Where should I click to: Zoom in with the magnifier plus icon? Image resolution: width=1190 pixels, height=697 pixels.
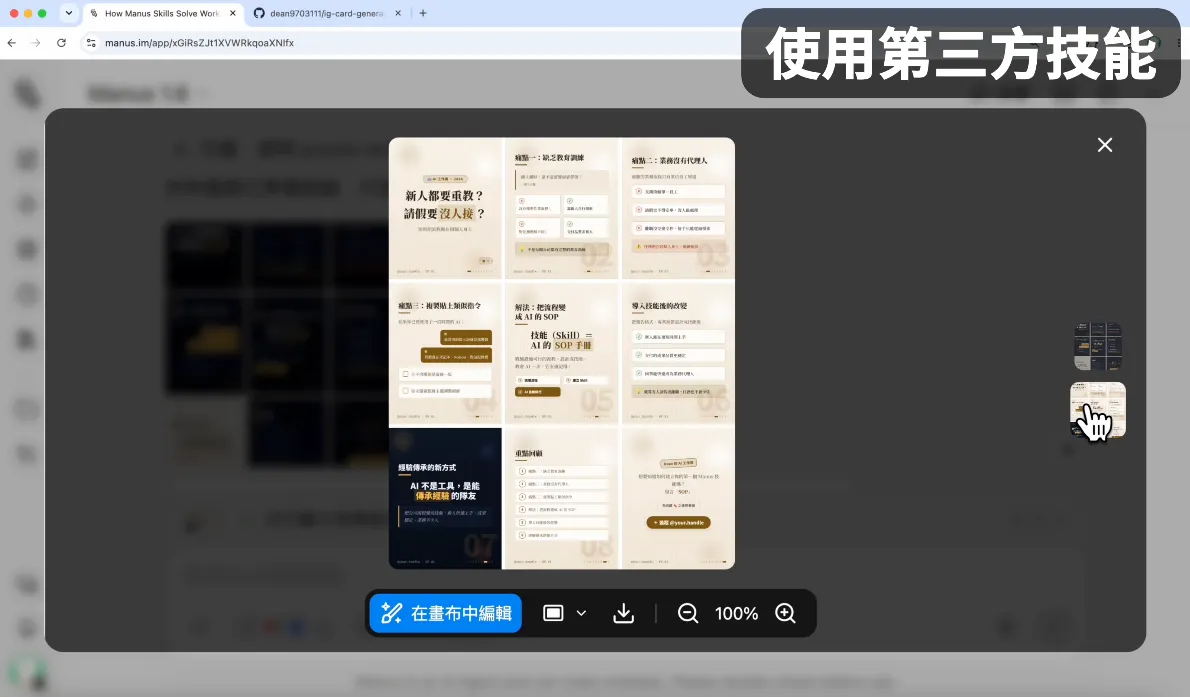click(785, 613)
